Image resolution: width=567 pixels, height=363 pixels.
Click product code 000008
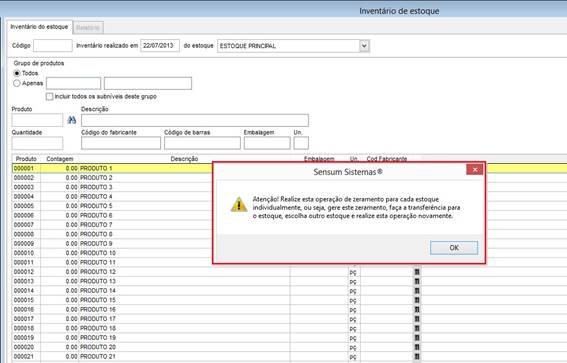pos(24,234)
